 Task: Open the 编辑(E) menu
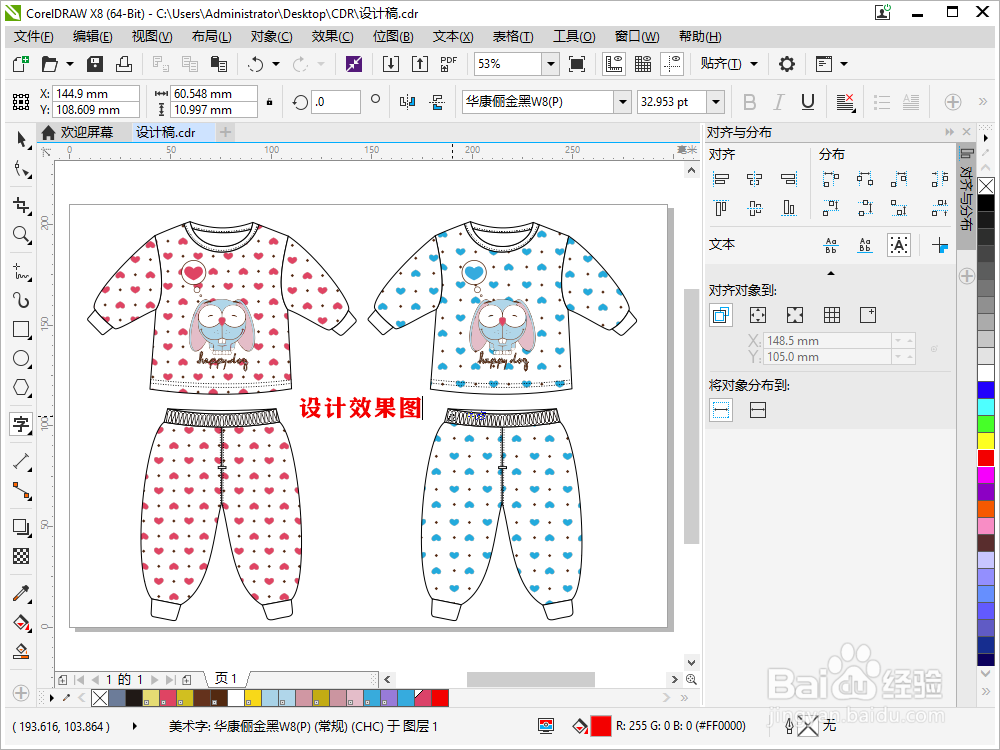[92, 36]
